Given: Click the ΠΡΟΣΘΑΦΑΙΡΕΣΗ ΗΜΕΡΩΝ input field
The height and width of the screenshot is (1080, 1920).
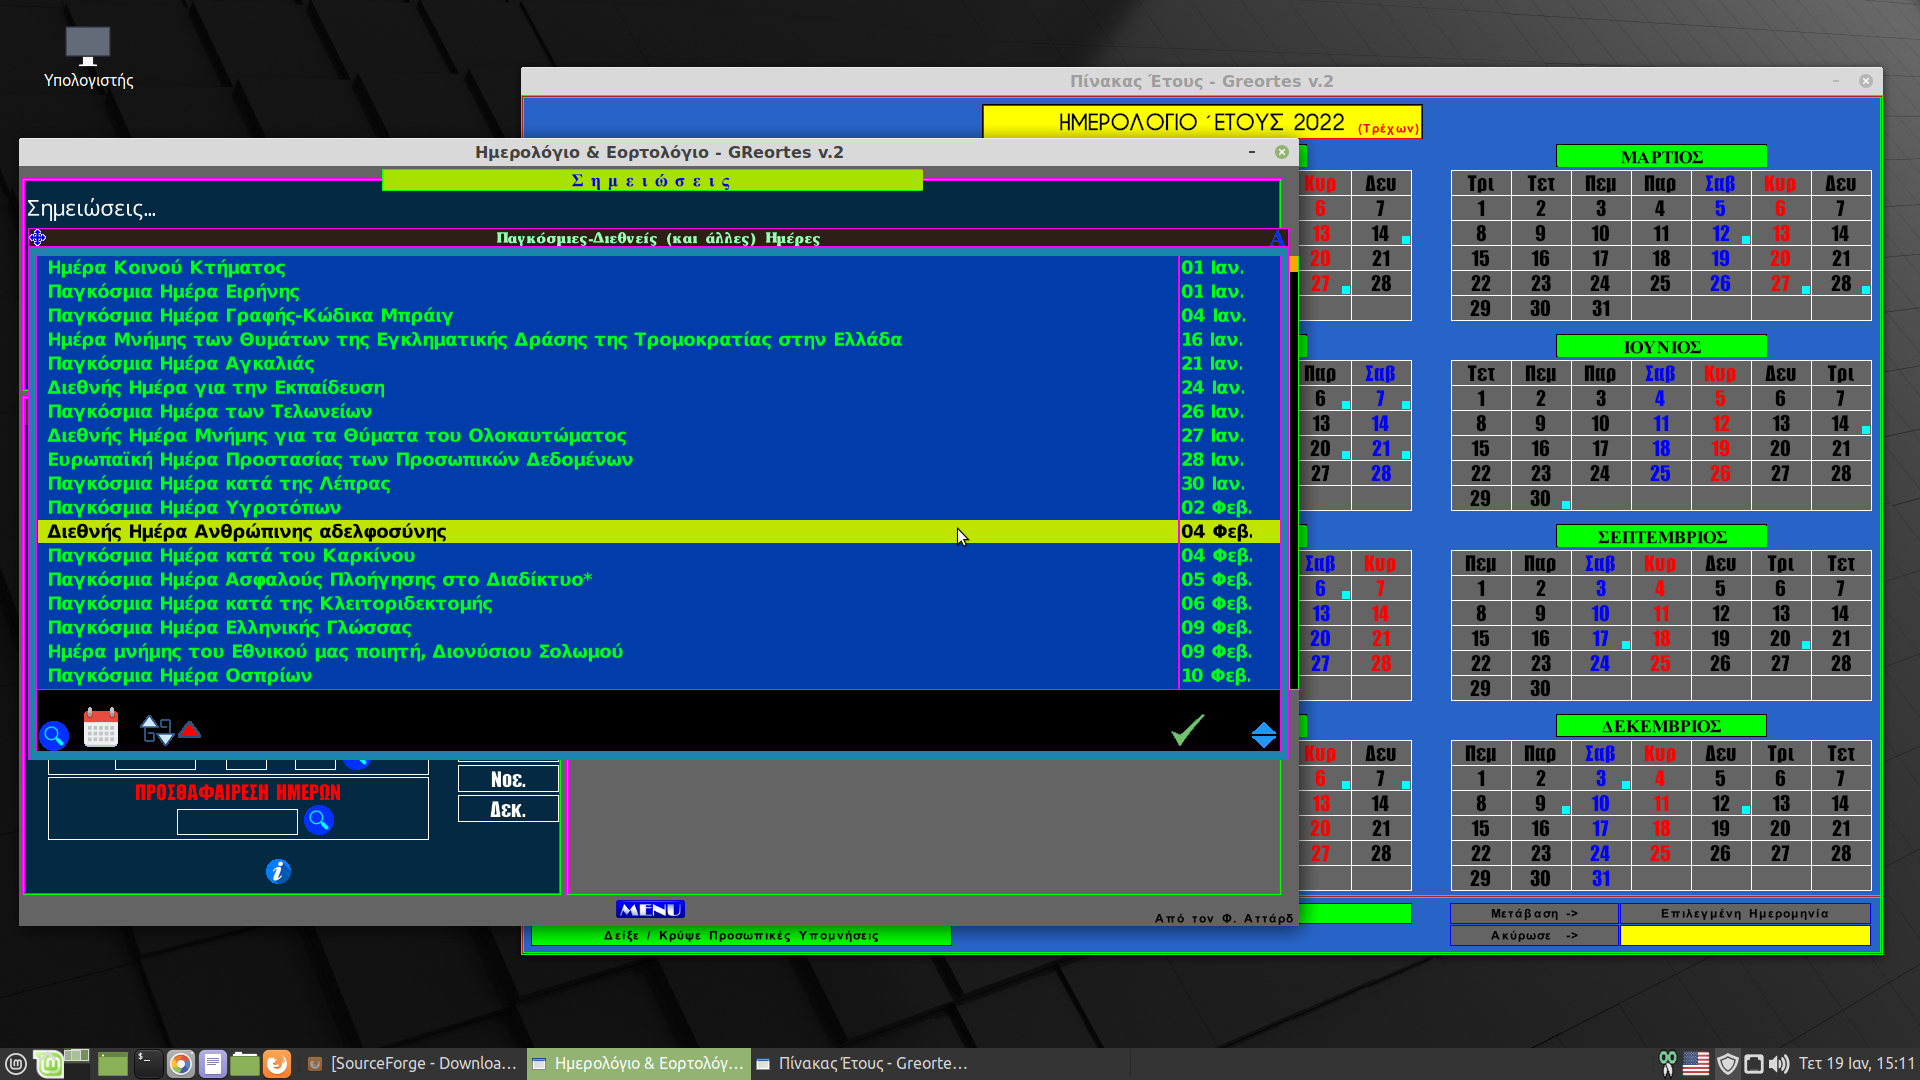Looking at the screenshot, I should (x=237, y=822).
